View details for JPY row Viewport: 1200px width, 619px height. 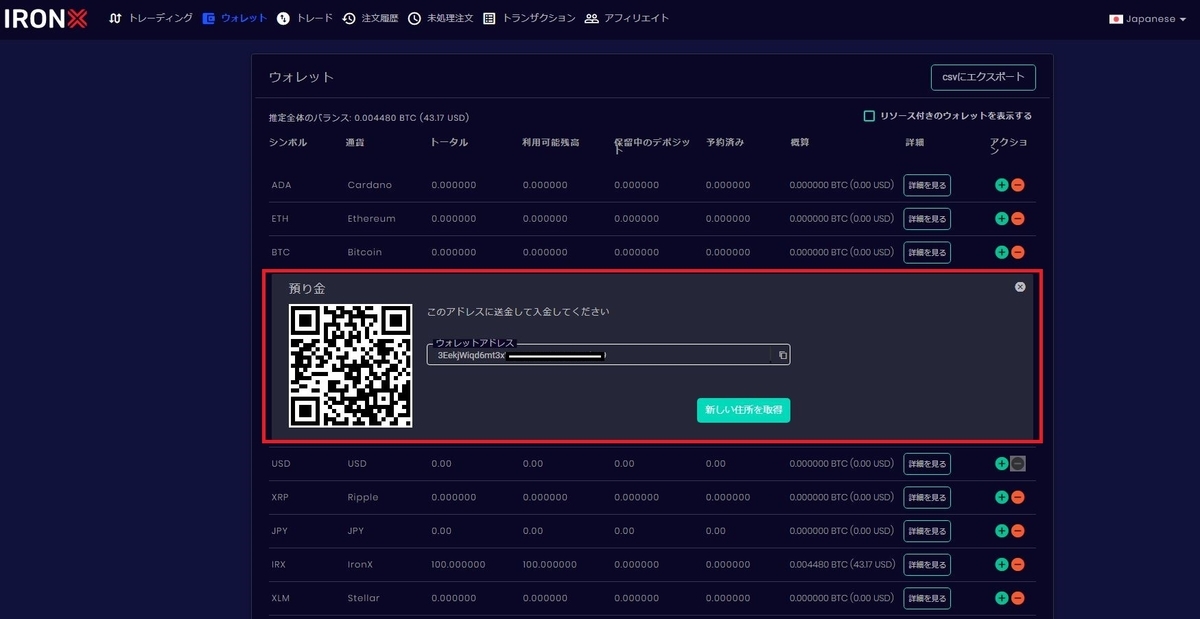pyautogui.click(x=927, y=531)
